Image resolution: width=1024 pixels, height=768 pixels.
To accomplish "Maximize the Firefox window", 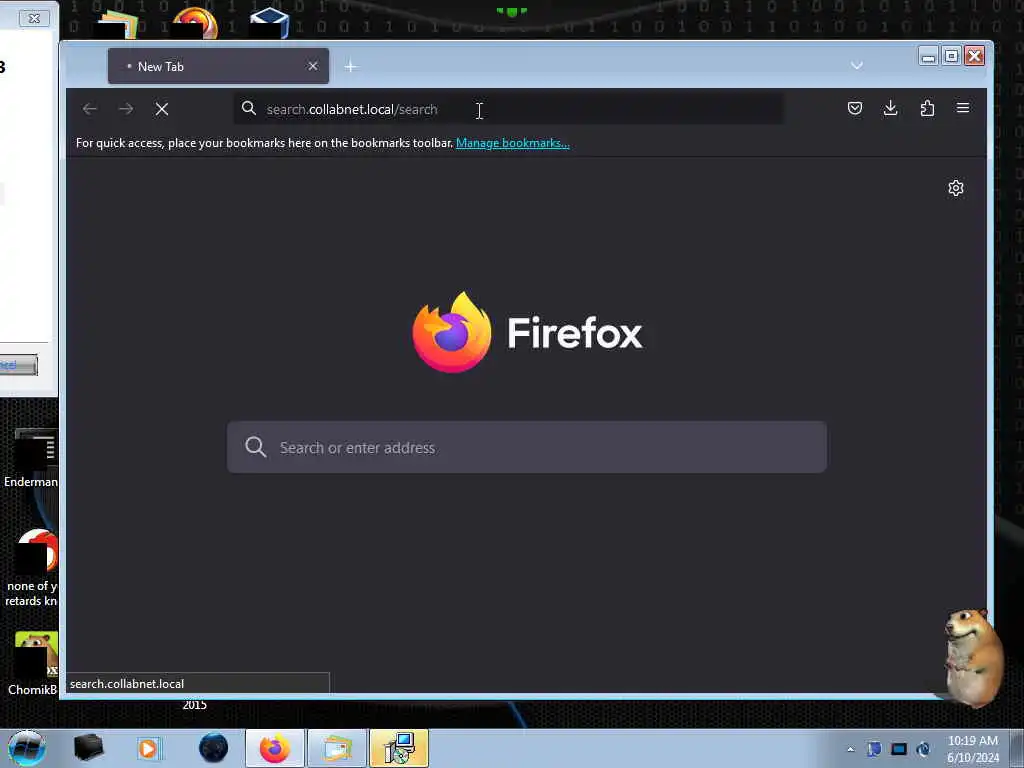I will point(952,57).
